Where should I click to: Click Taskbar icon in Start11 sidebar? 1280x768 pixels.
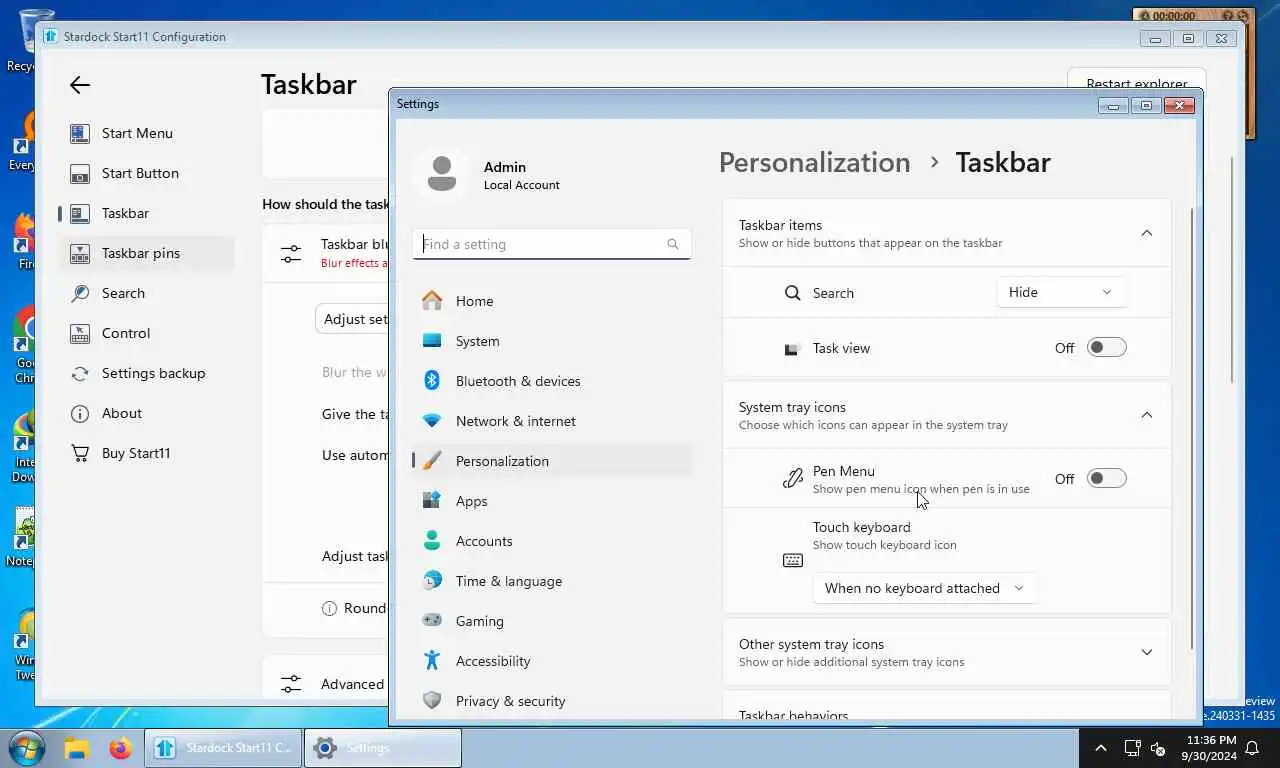pyautogui.click(x=80, y=213)
